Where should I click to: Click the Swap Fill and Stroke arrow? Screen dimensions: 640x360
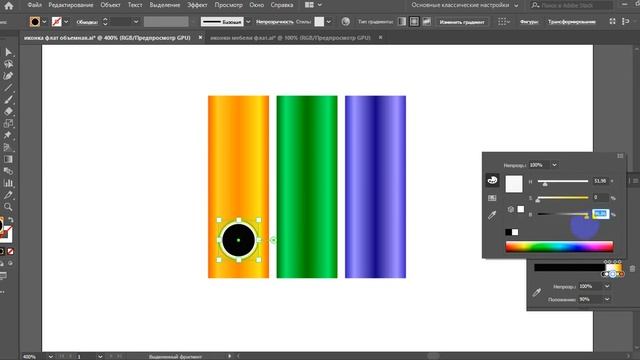pos(11,220)
